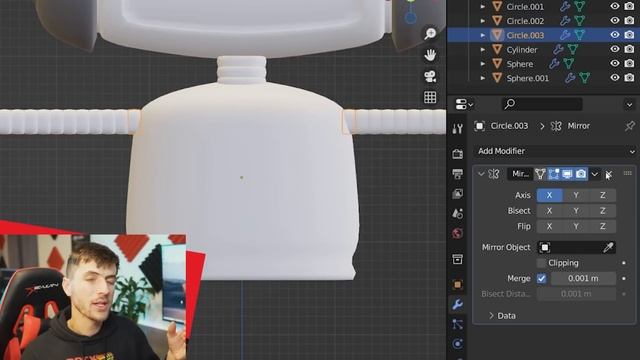Disable Sphere.001 in renders camera icon
This screenshot has height=360, width=640.
pyautogui.click(x=629, y=78)
